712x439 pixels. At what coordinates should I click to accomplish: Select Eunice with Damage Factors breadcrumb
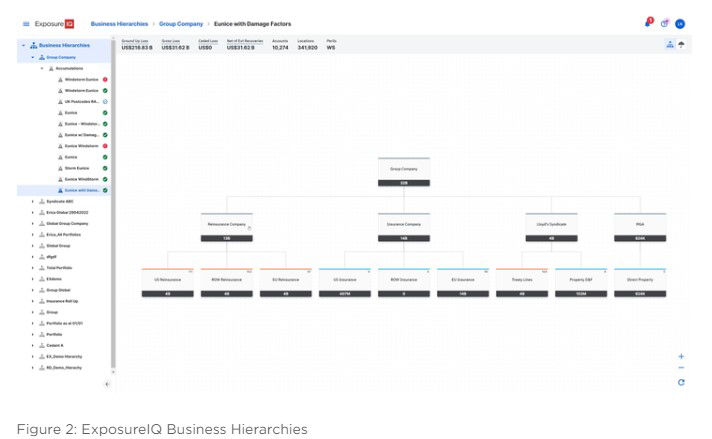tap(252, 24)
